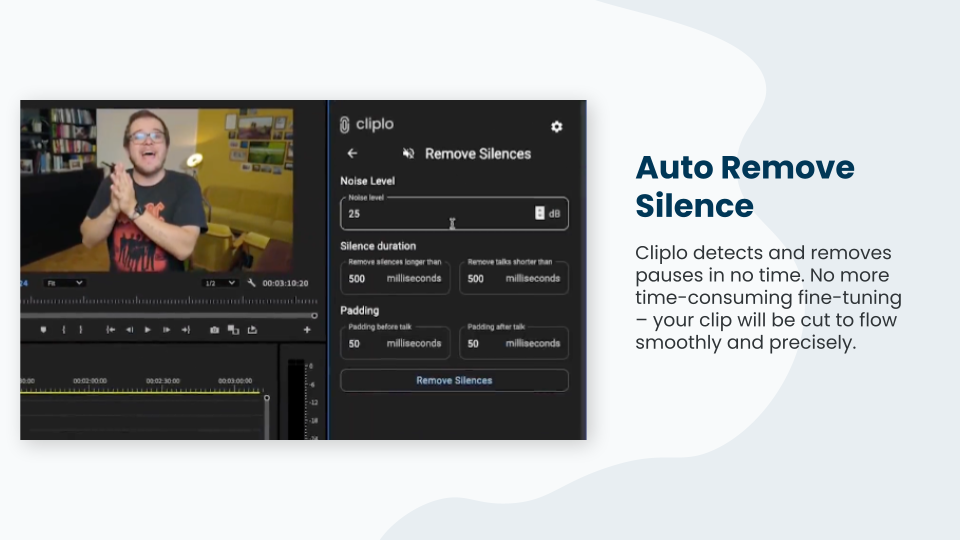The height and width of the screenshot is (540, 960).
Task: Click timeline ruler at 00:03:00:00
Action: [235, 381]
